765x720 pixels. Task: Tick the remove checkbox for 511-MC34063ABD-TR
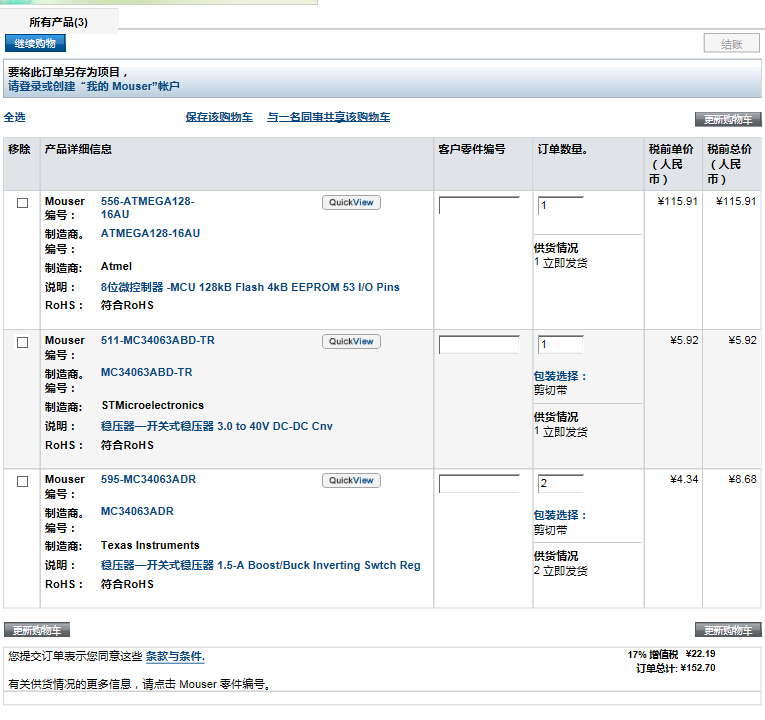(22, 342)
